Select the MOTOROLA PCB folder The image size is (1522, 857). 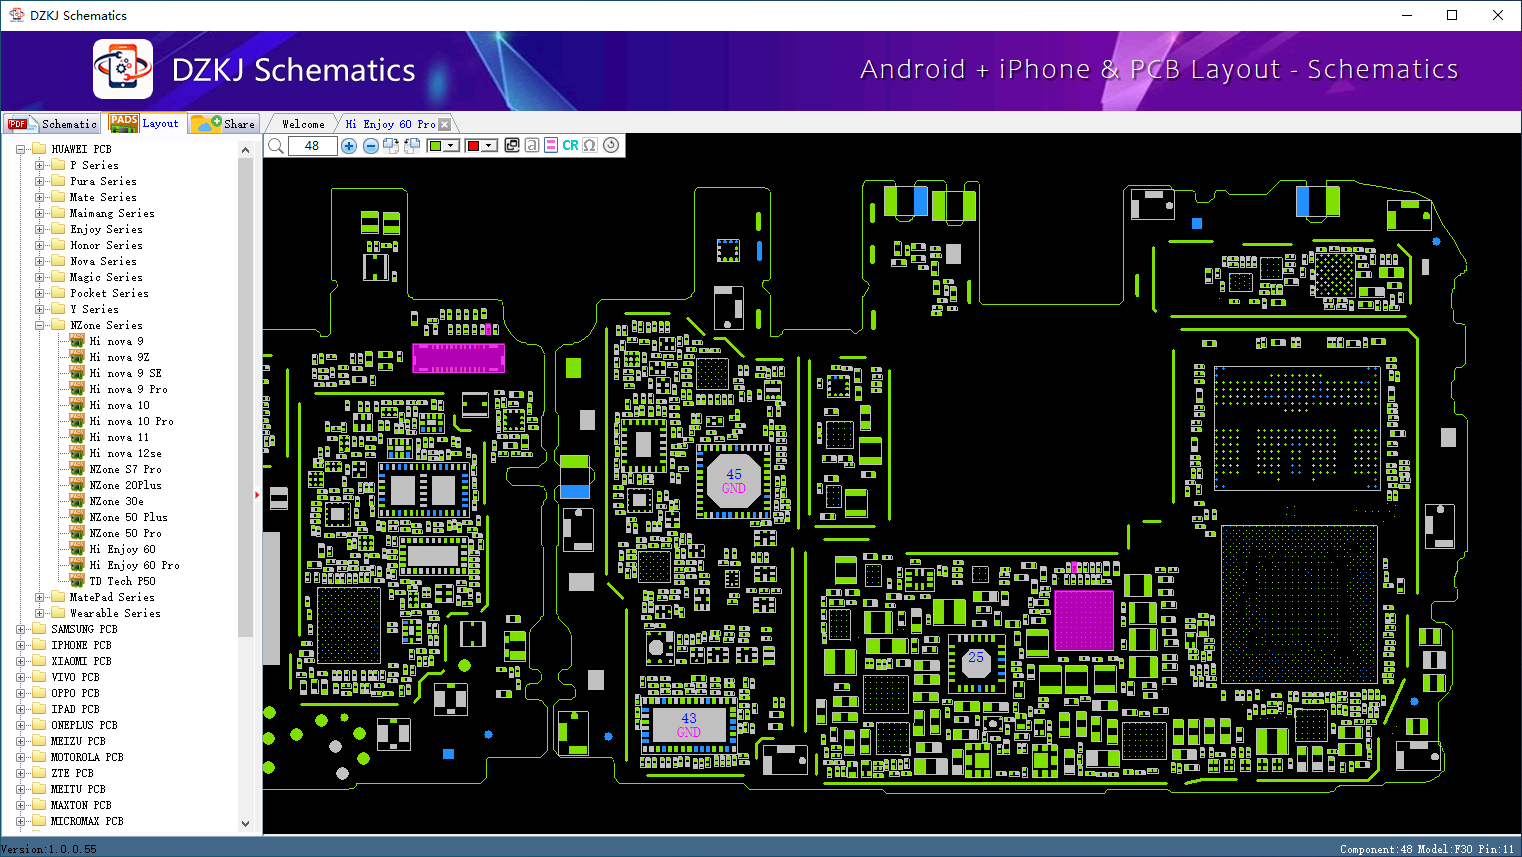[x=87, y=757]
